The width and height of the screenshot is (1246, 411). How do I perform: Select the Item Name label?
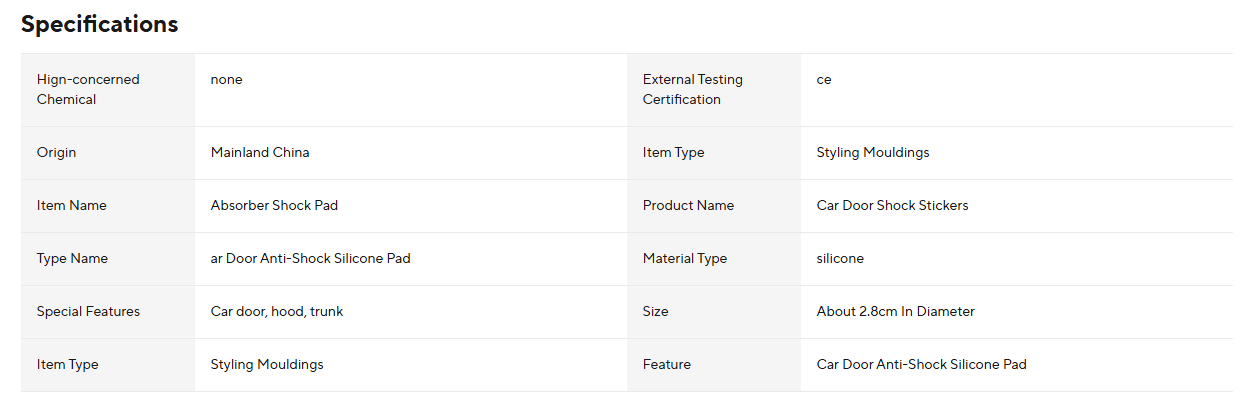pyautogui.click(x=72, y=206)
